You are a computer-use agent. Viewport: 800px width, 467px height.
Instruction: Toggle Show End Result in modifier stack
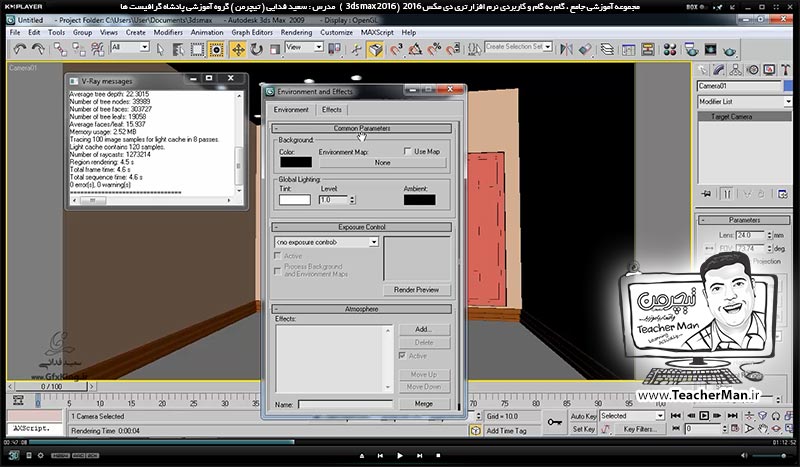(727, 194)
